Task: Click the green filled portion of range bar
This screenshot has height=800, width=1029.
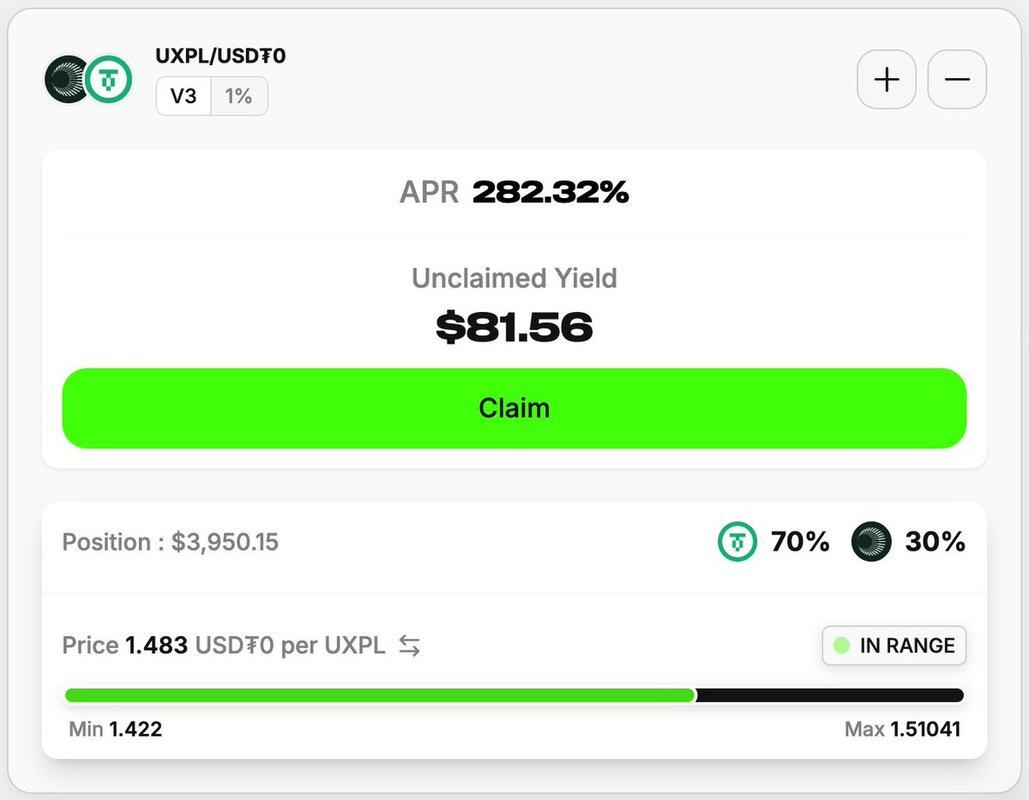Action: tap(380, 695)
